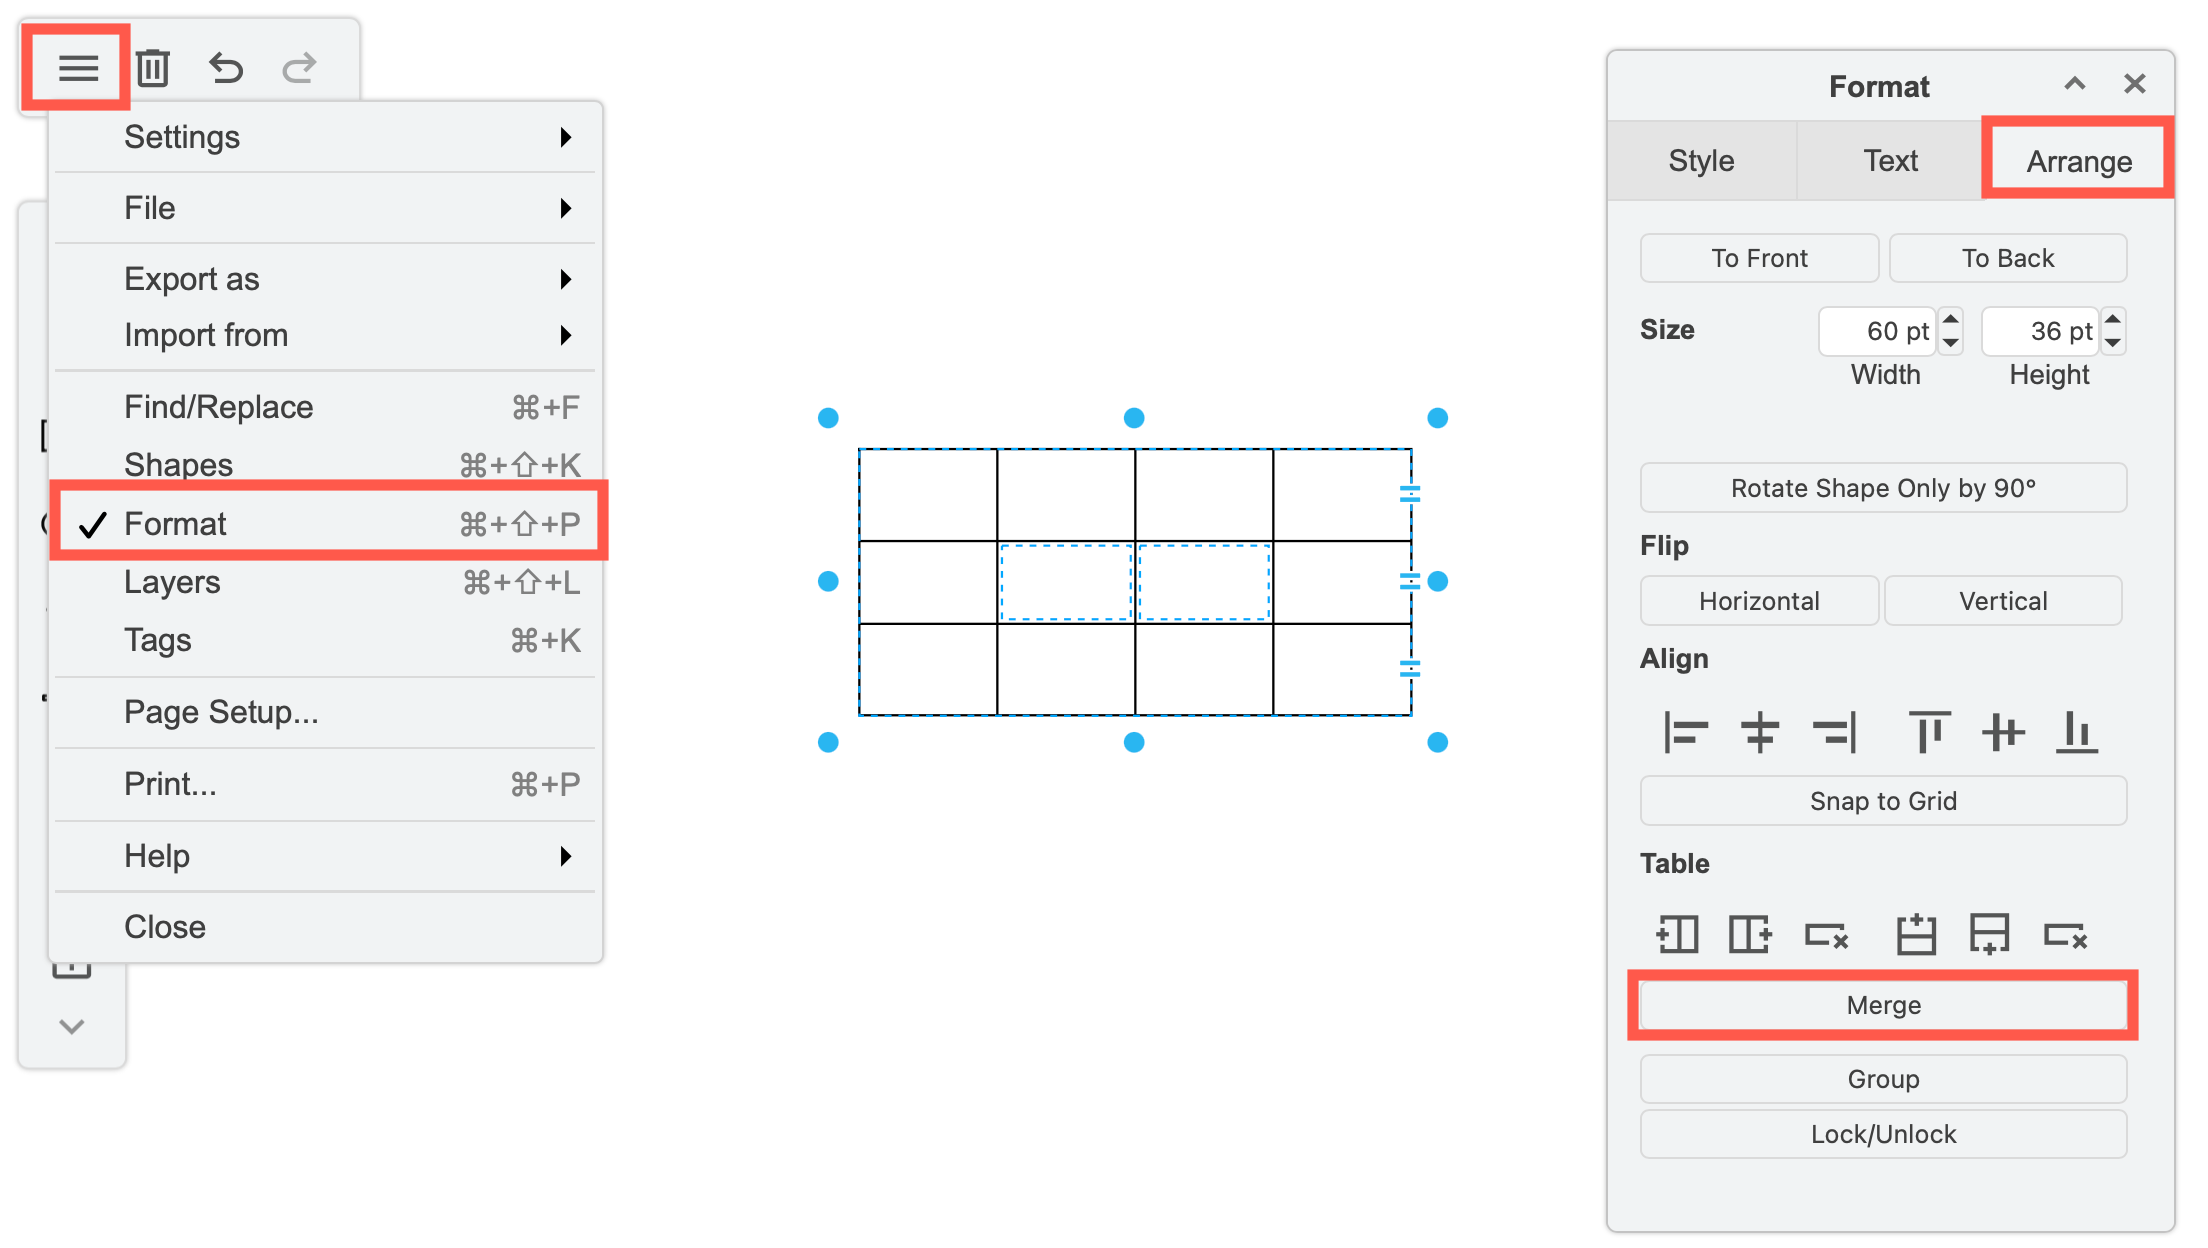Select the Style tab
The width and height of the screenshot is (2208, 1248).
(x=1701, y=160)
